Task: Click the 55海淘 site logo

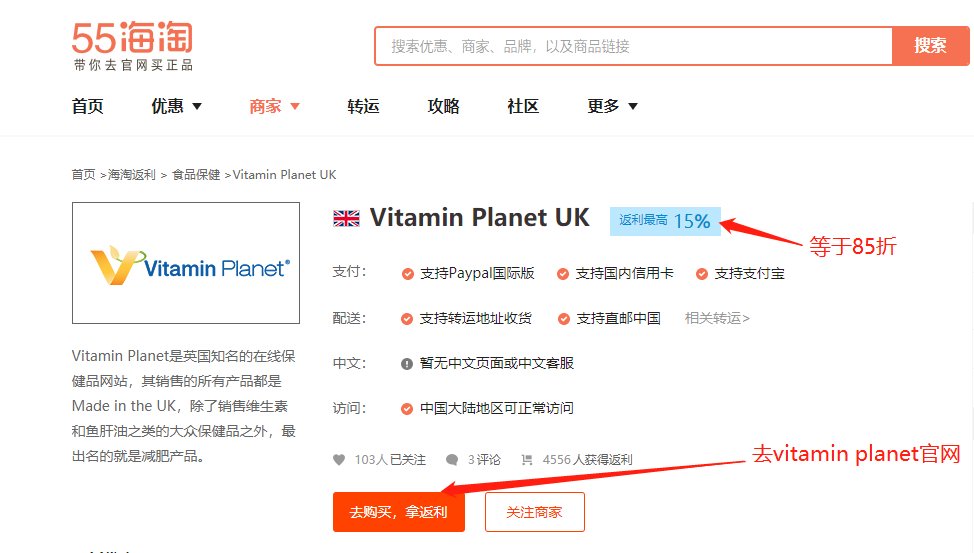Action: point(132,37)
